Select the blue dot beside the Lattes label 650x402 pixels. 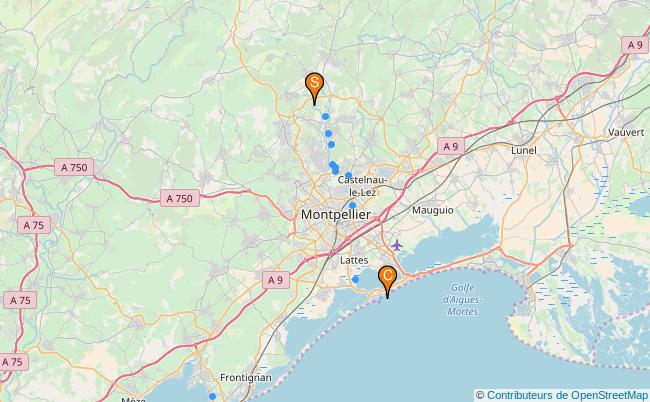355,279
